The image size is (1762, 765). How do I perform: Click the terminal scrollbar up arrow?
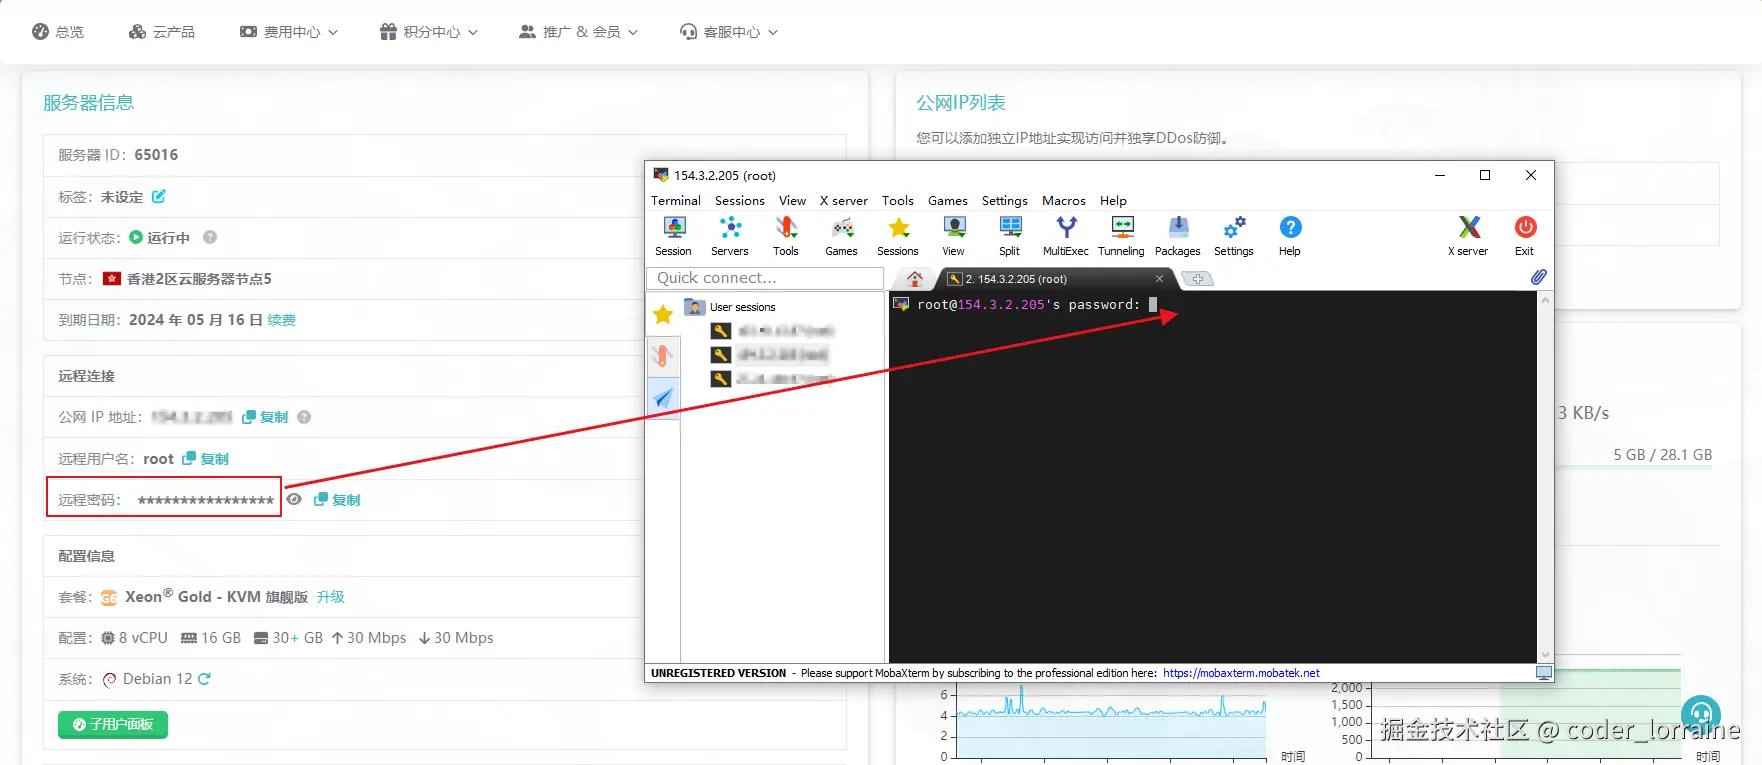coord(1545,300)
